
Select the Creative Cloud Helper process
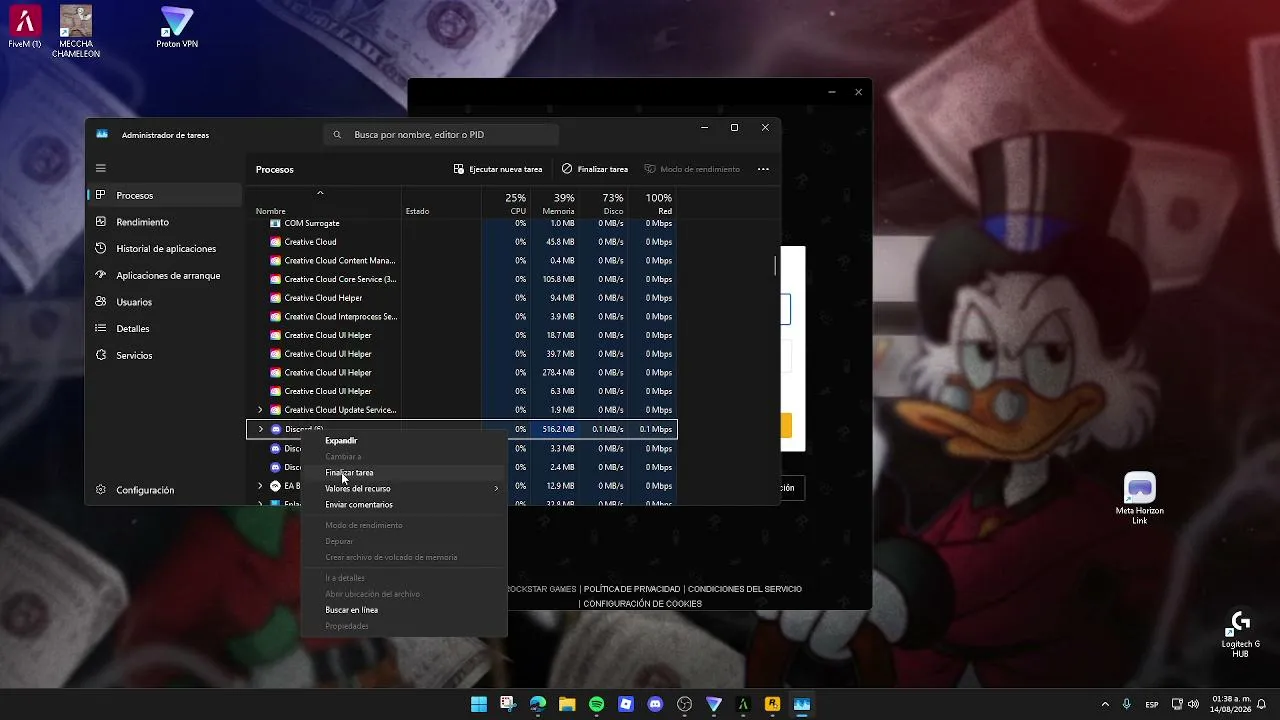[x=462, y=298]
